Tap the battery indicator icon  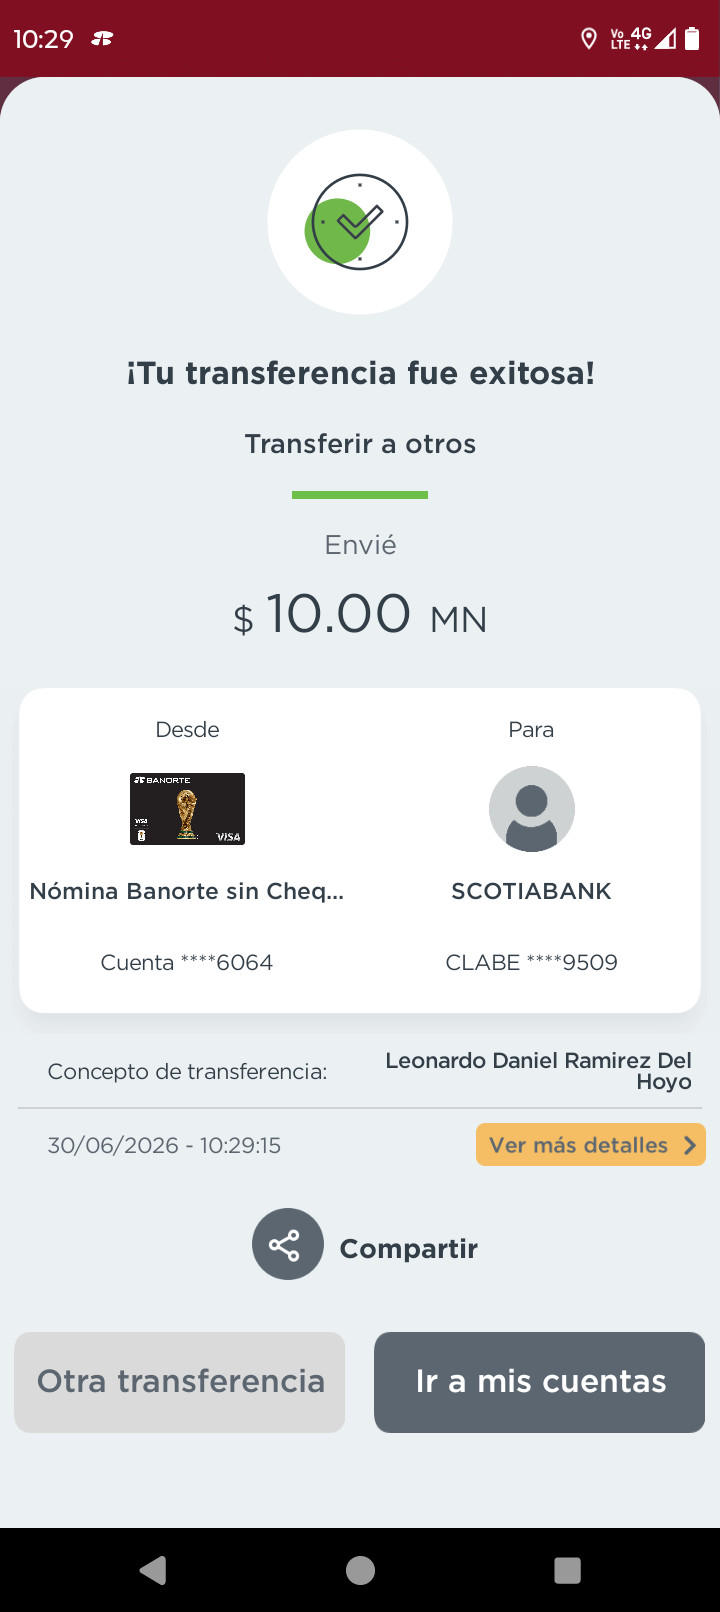click(x=692, y=39)
